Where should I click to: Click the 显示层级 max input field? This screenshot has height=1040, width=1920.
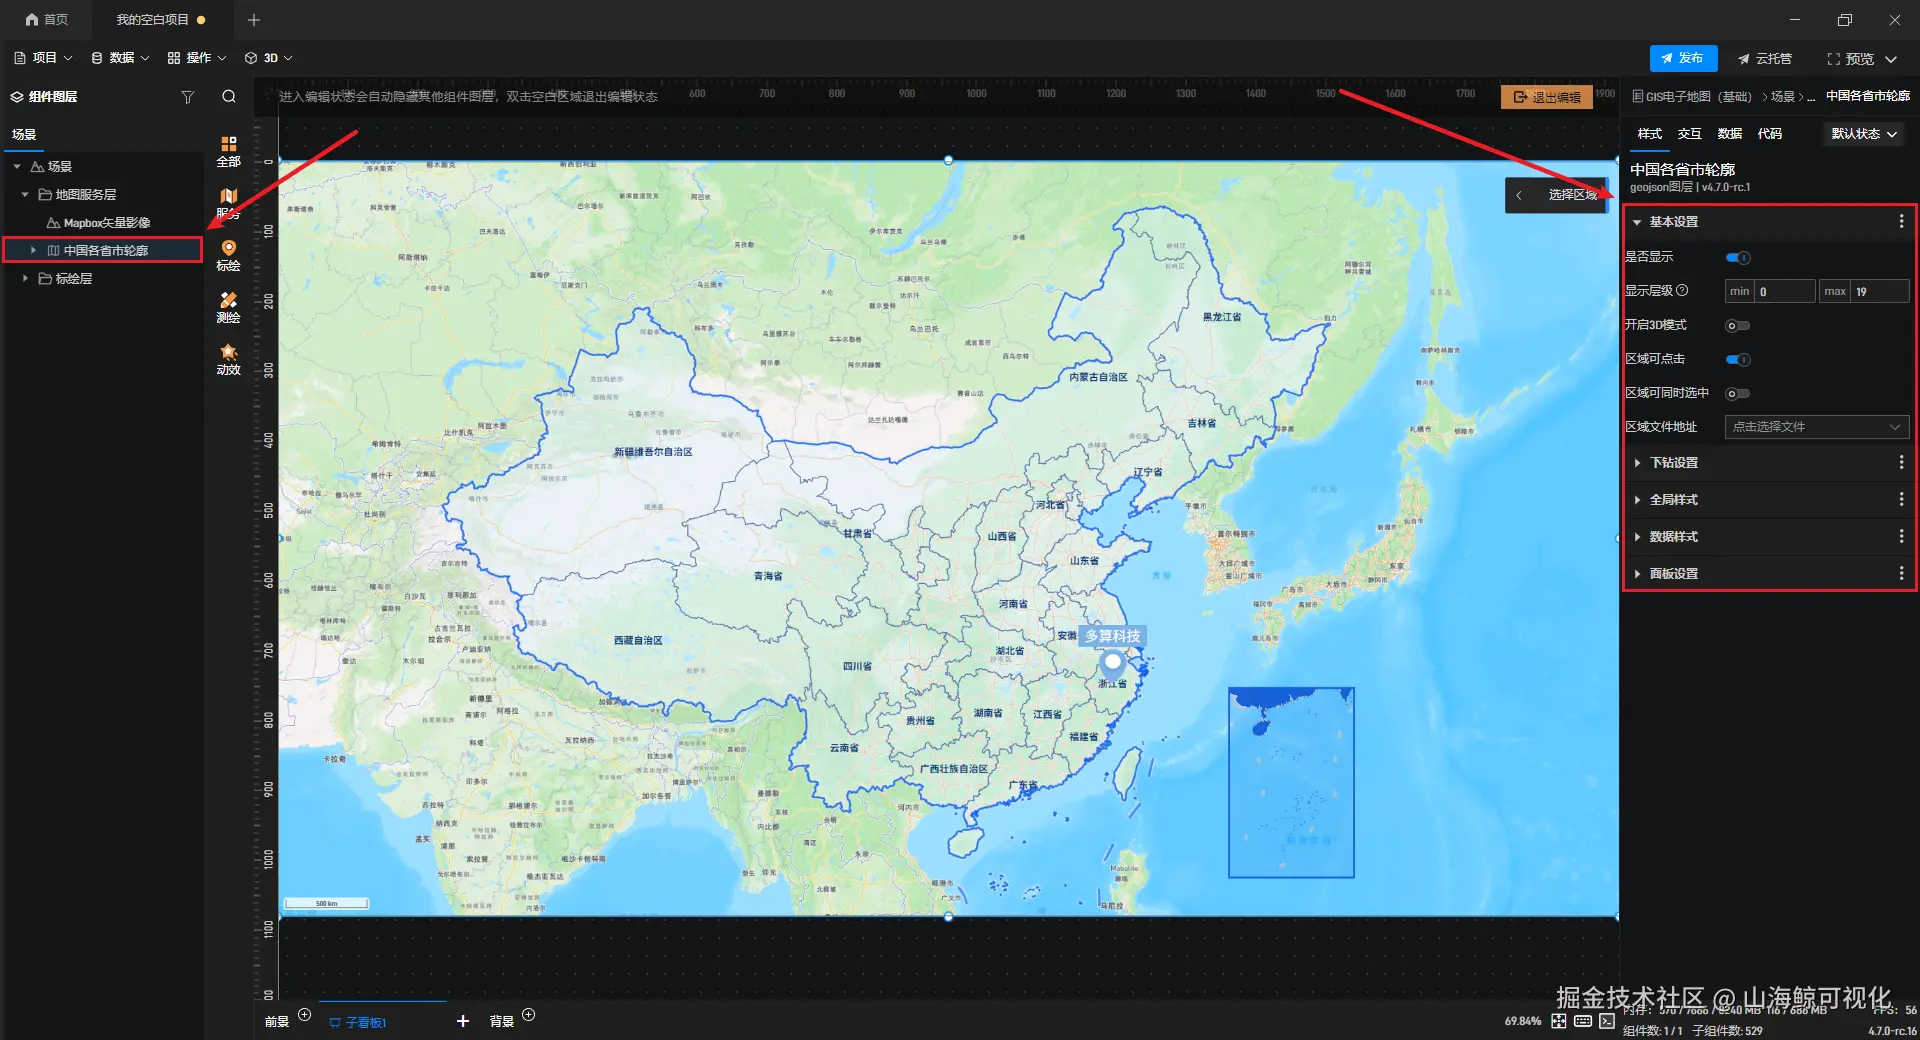(x=1880, y=292)
